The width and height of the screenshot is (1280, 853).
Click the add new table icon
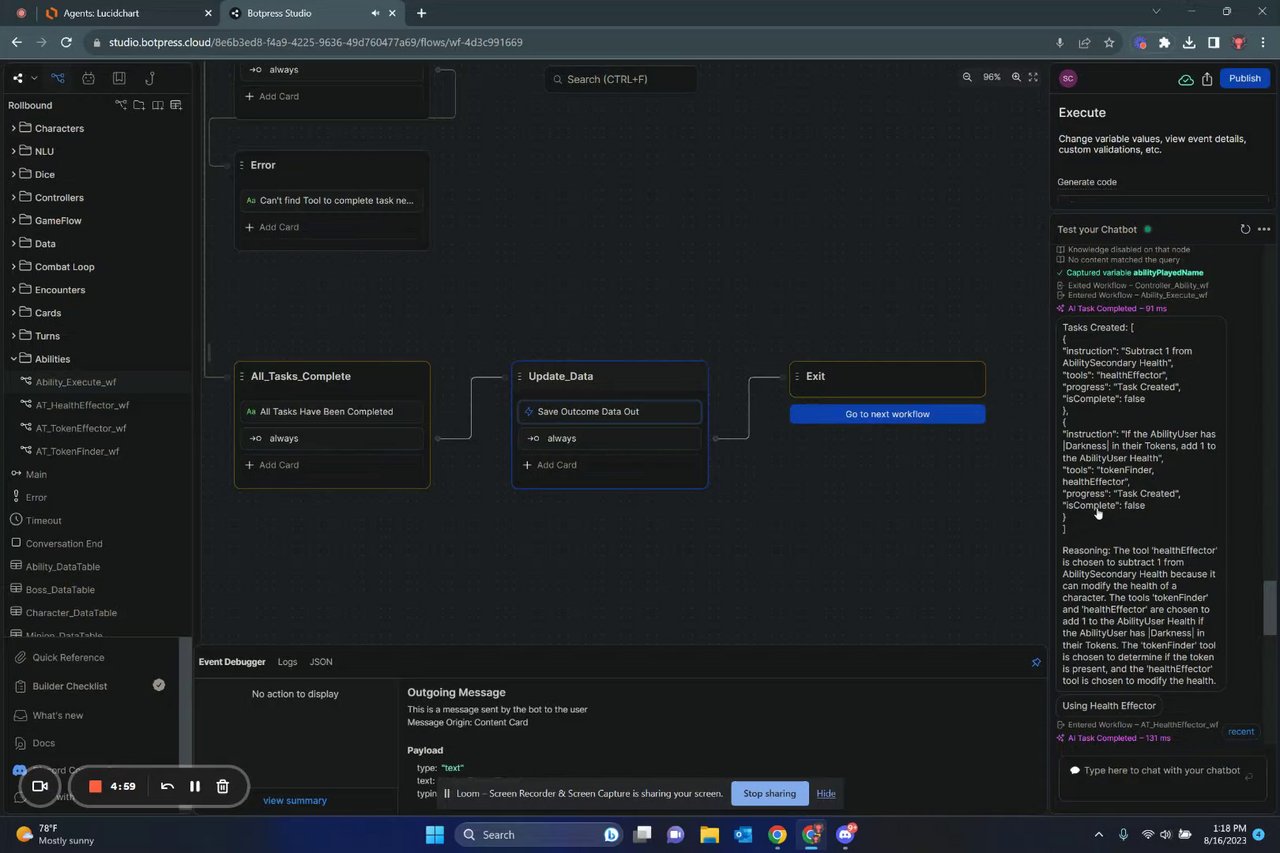pyautogui.click(x=176, y=105)
